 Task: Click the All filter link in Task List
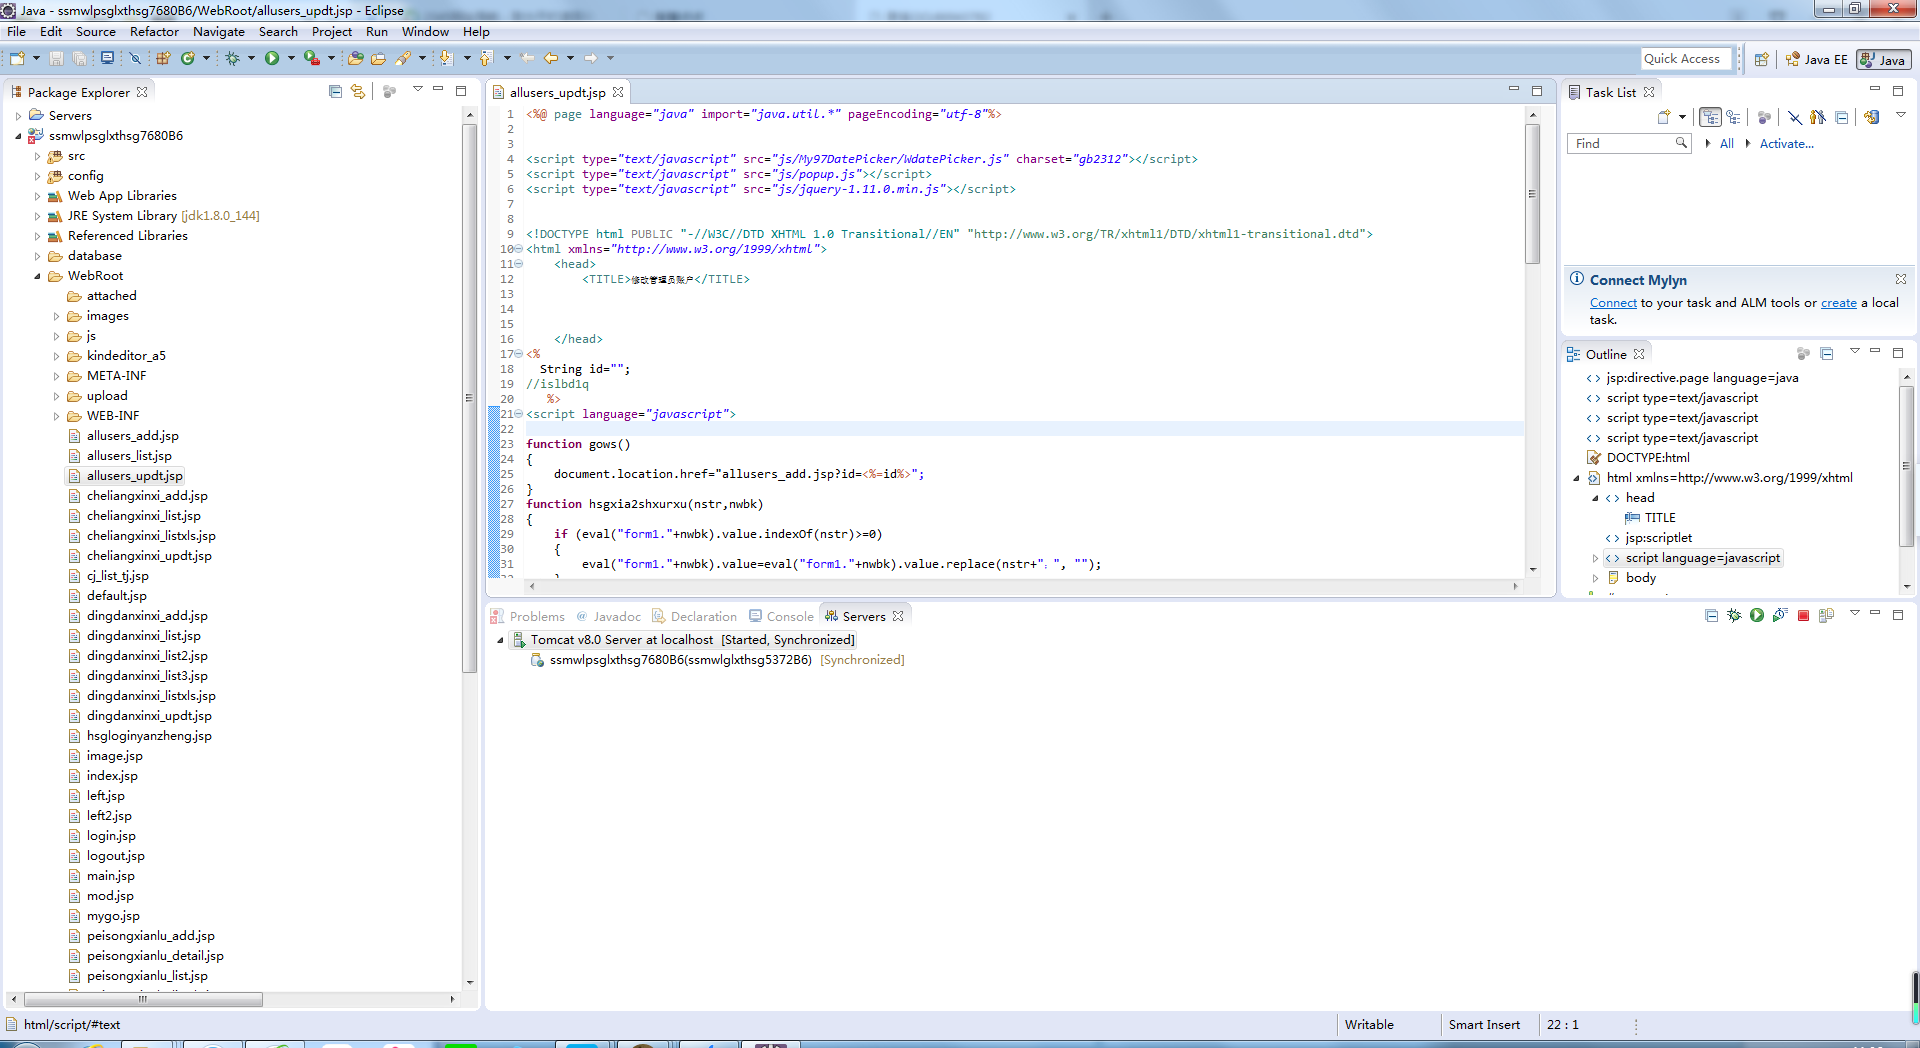(1726, 144)
